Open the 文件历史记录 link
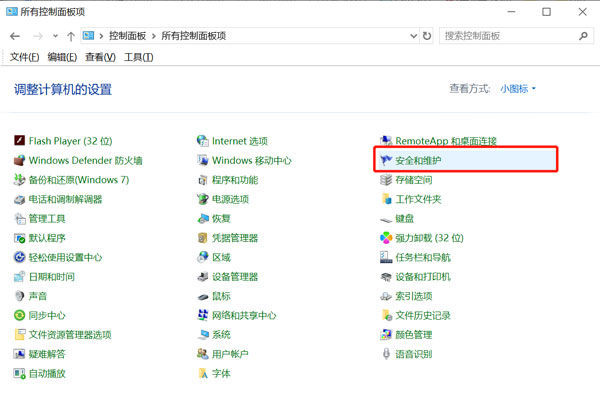The height and width of the screenshot is (401, 600). (423, 315)
